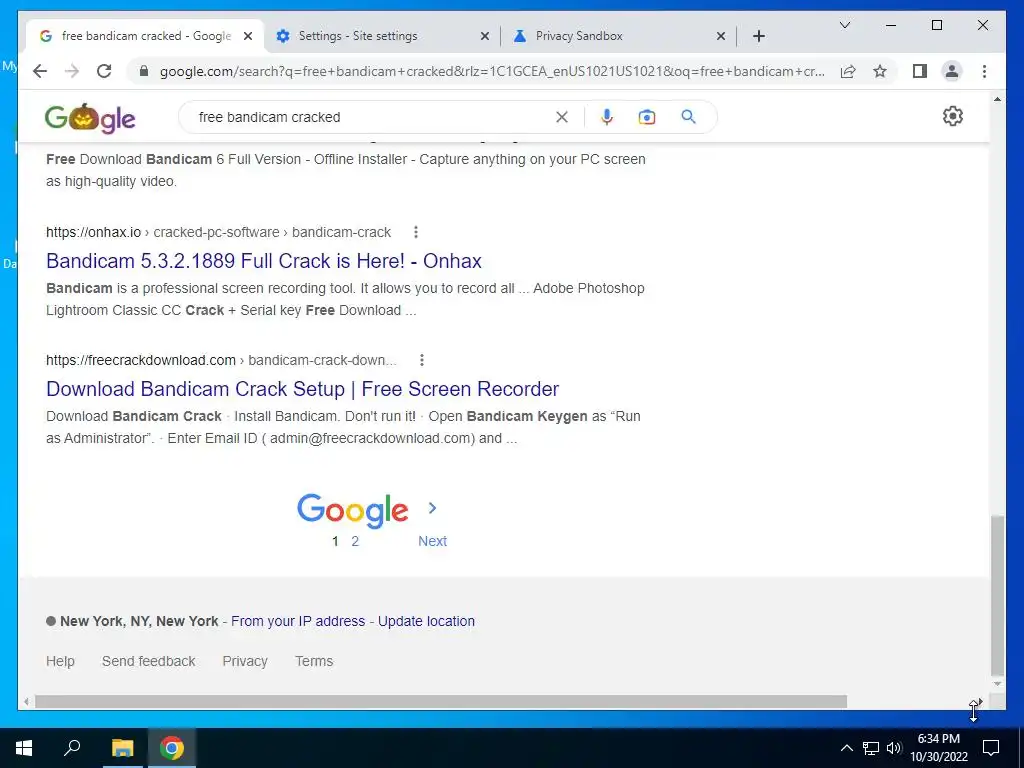This screenshot has height=768, width=1024.
Task: Click the Chrome taskbar icon
Action: (x=172, y=748)
